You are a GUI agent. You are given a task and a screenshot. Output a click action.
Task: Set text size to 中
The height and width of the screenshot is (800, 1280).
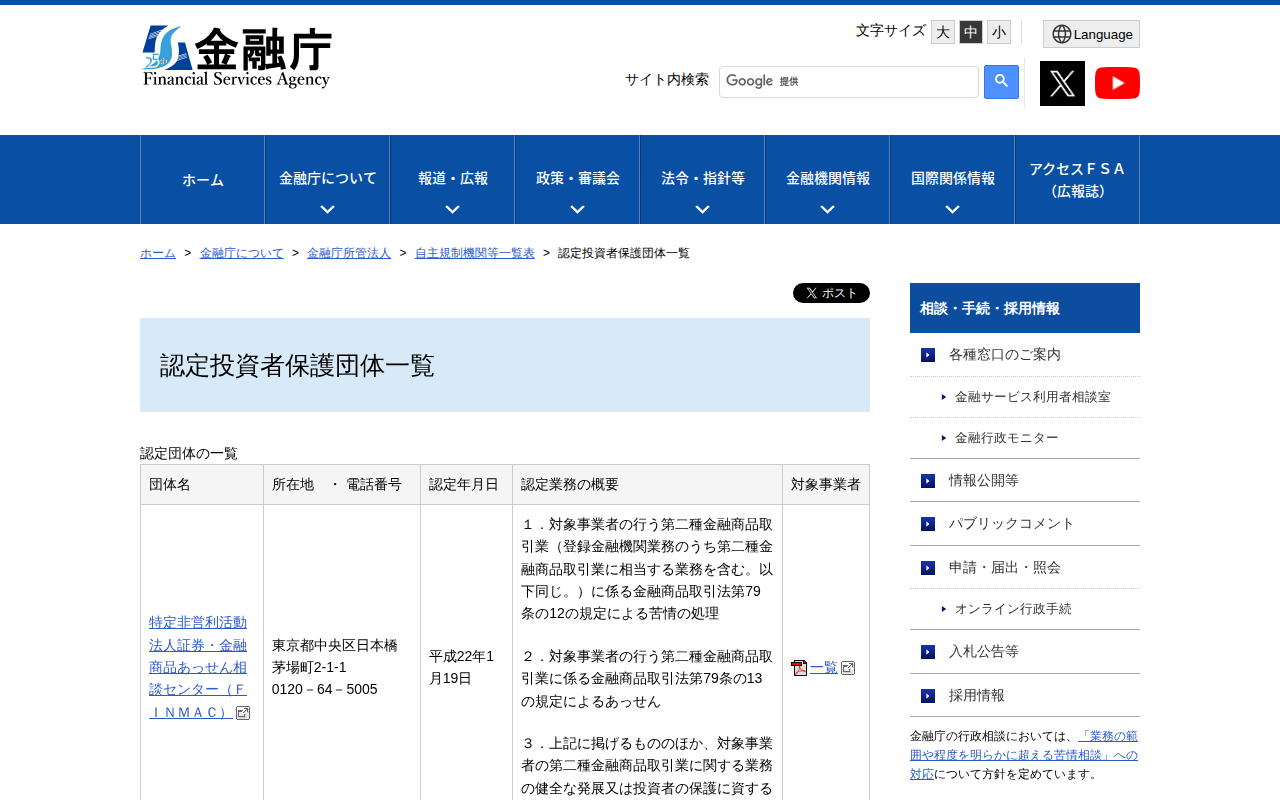click(970, 32)
